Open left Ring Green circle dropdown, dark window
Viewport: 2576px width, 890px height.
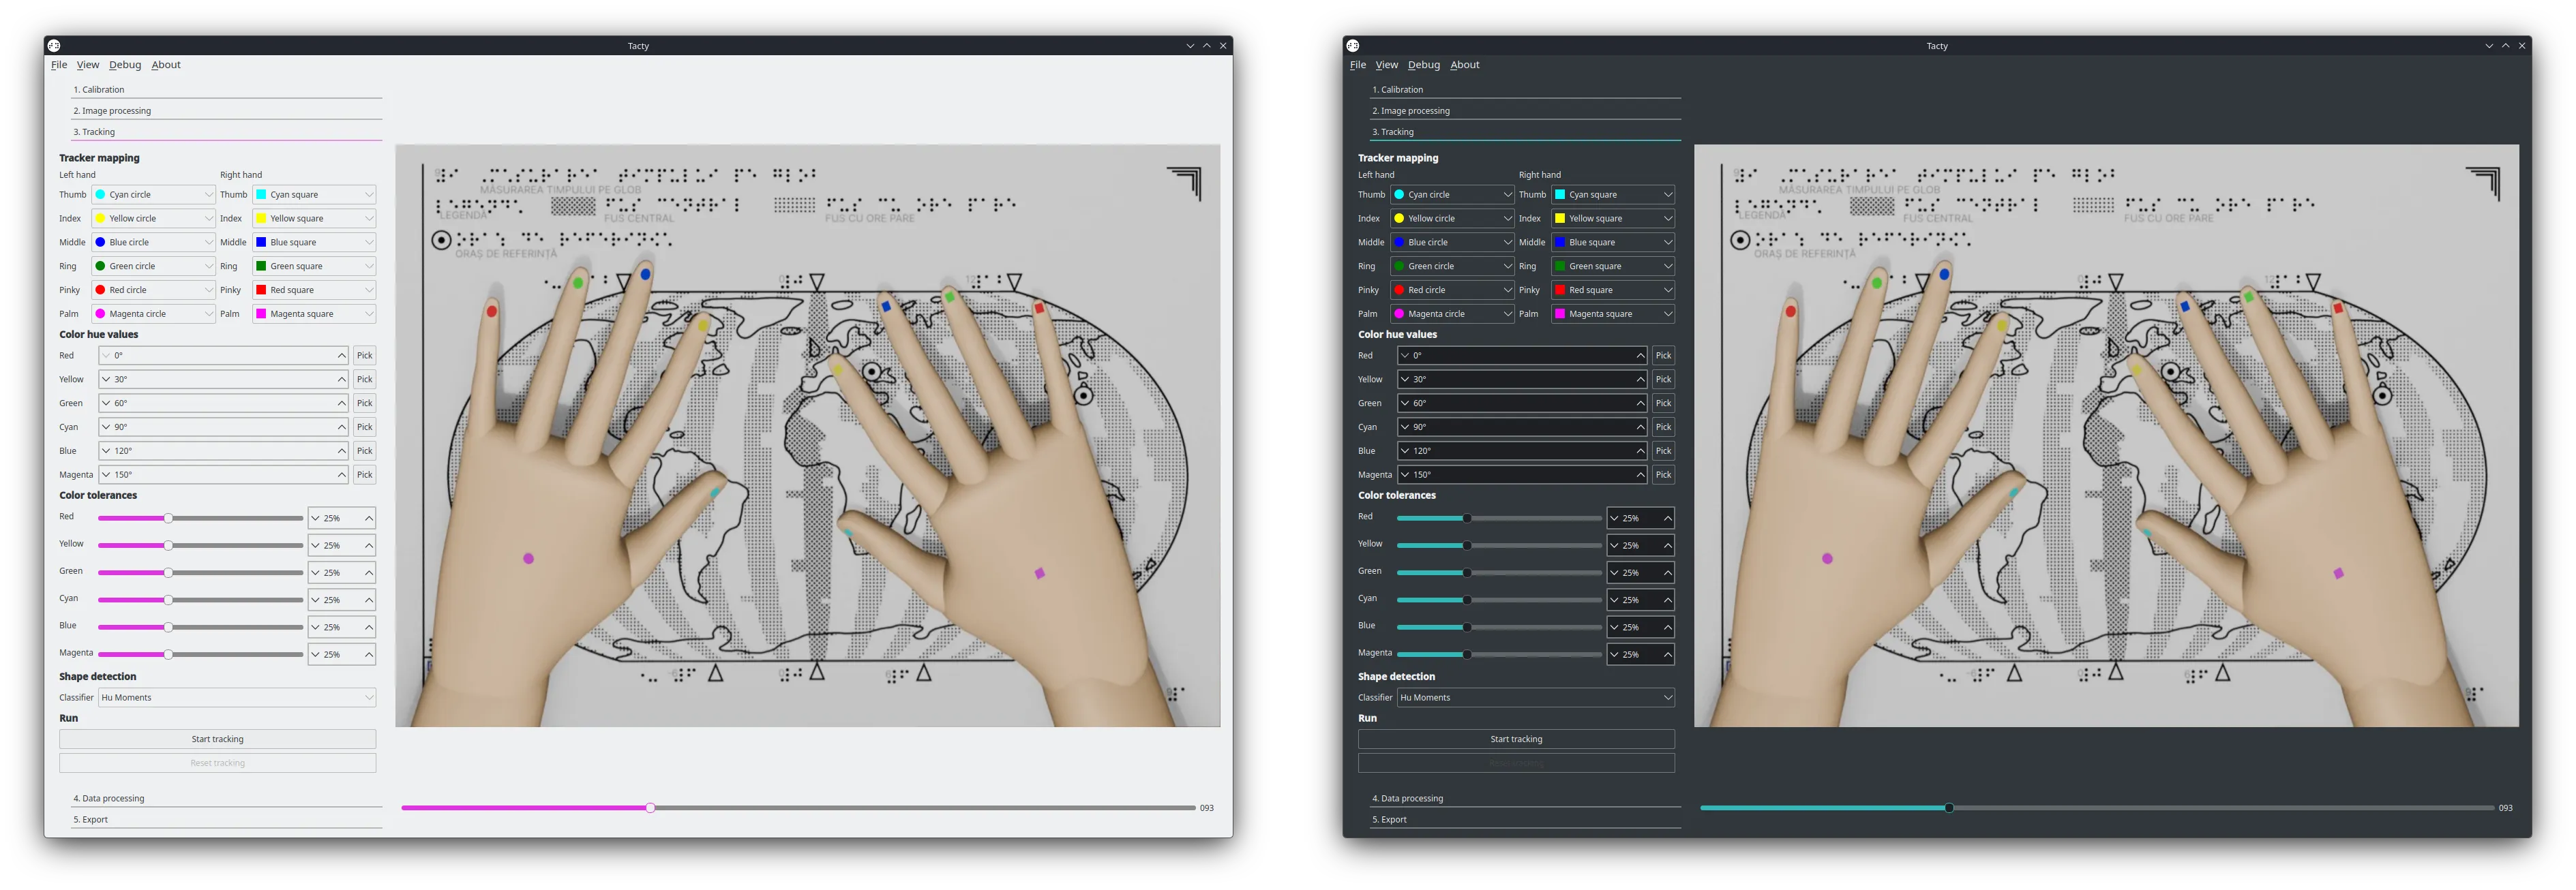click(1453, 266)
